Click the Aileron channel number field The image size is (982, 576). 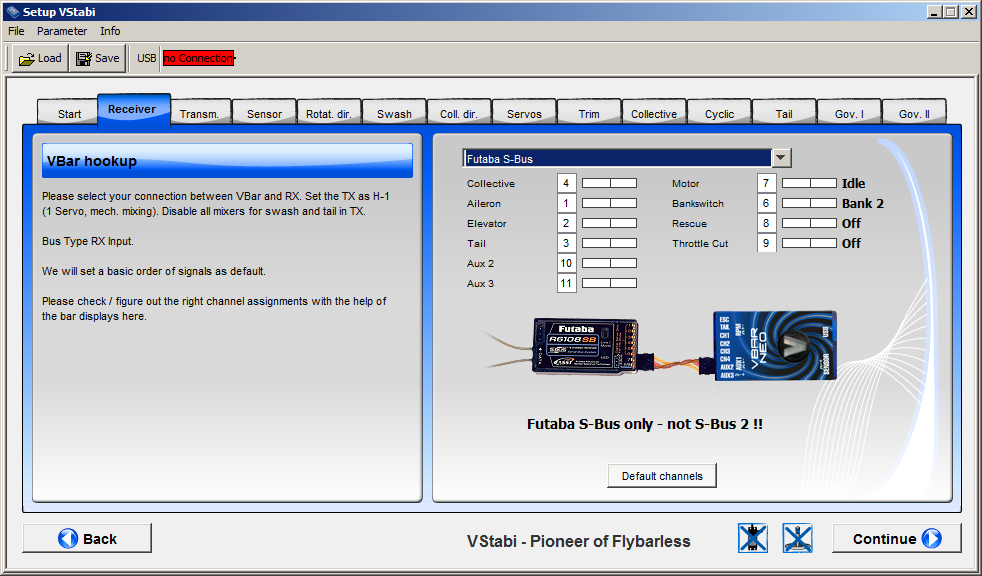coord(566,203)
